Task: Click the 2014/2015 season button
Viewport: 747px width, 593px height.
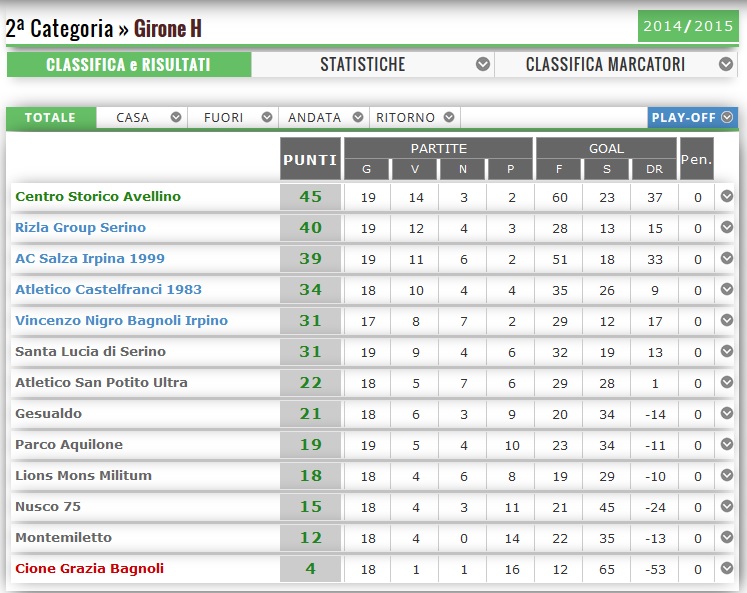Action: point(687,26)
